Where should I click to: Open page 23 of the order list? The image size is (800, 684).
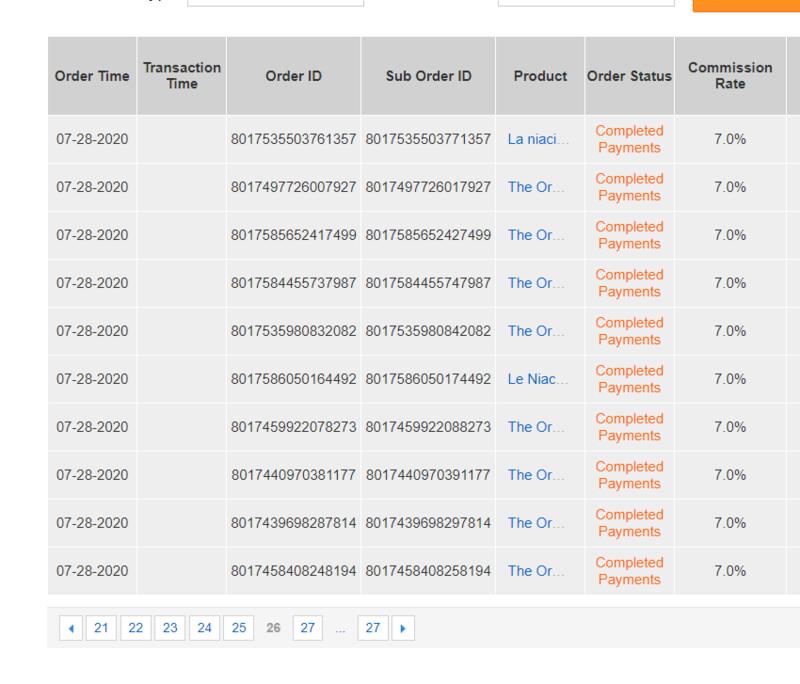coord(170,628)
